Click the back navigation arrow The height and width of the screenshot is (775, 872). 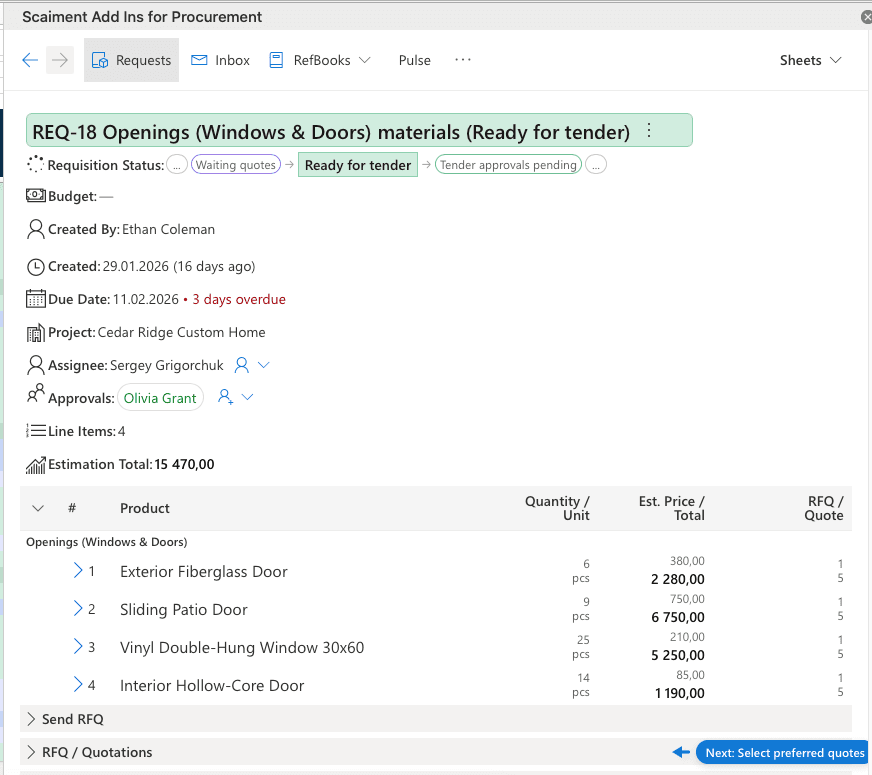[30, 60]
